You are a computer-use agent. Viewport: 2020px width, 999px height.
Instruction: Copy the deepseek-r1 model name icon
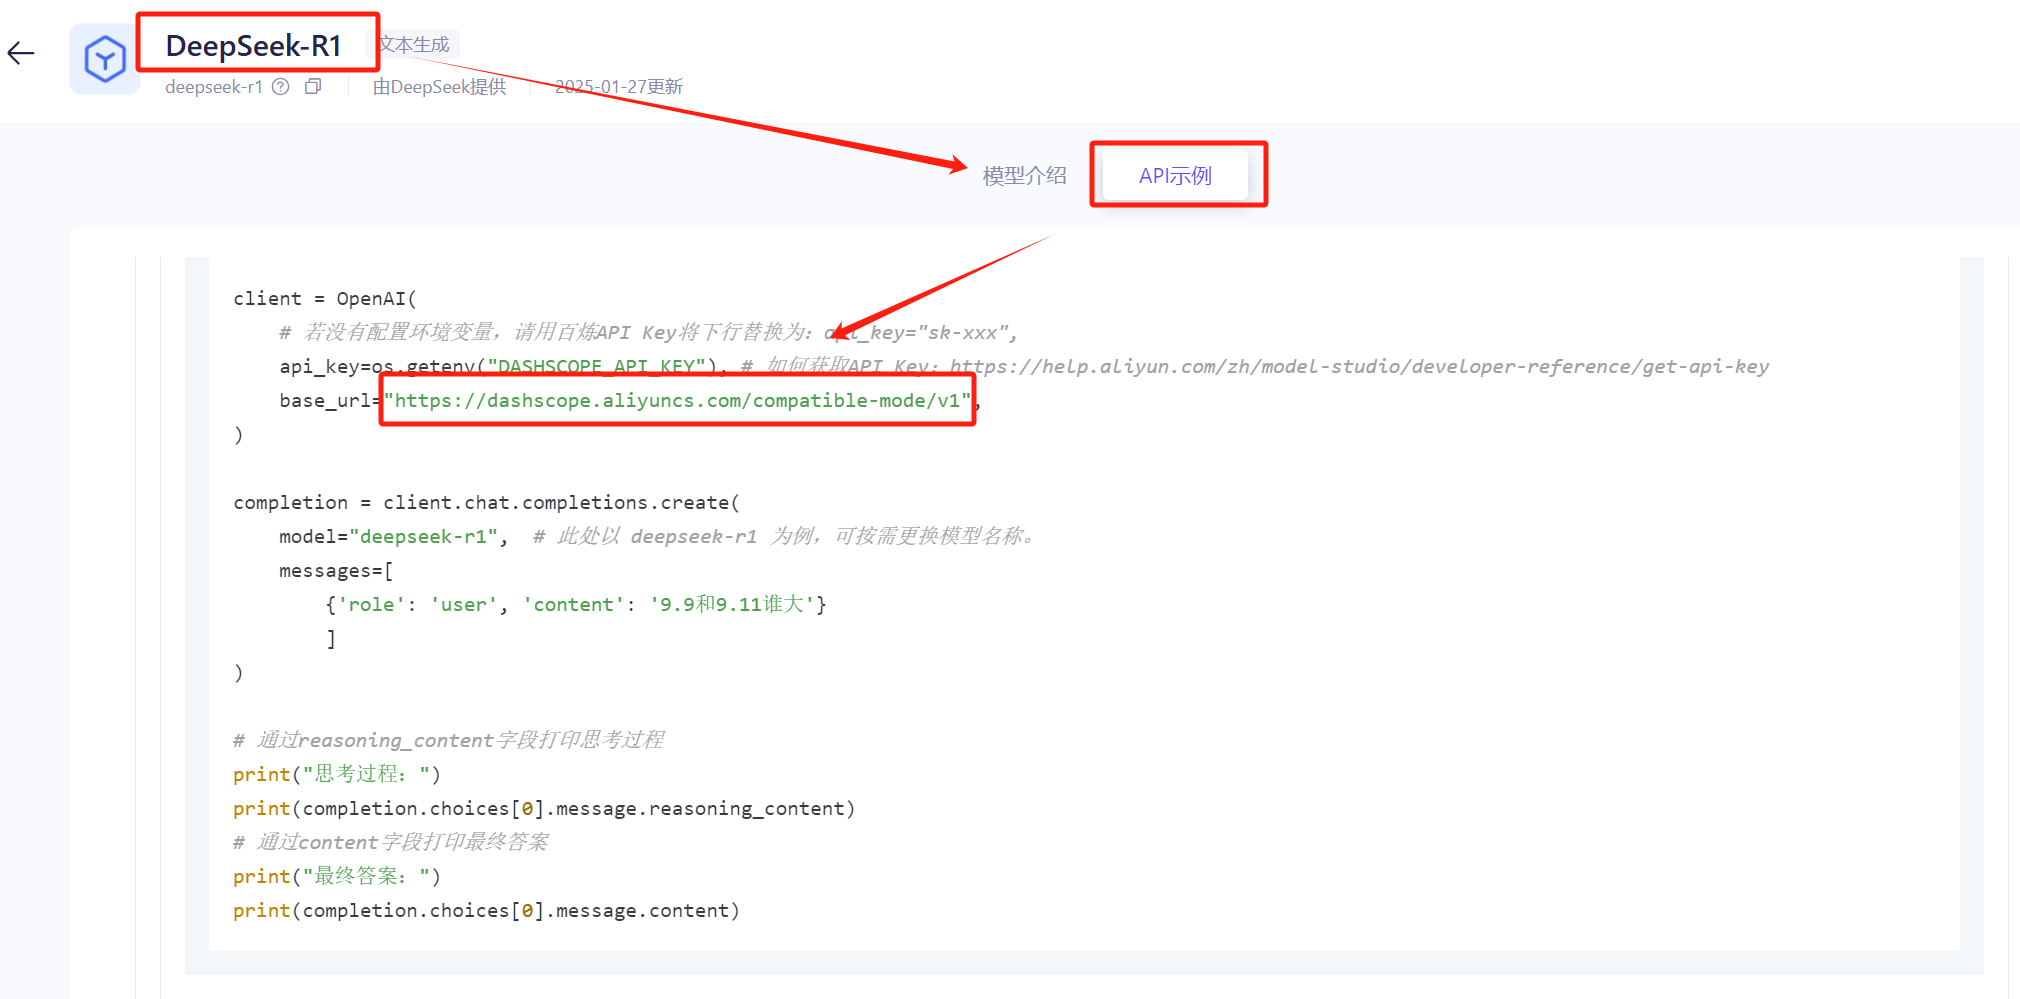point(313,87)
